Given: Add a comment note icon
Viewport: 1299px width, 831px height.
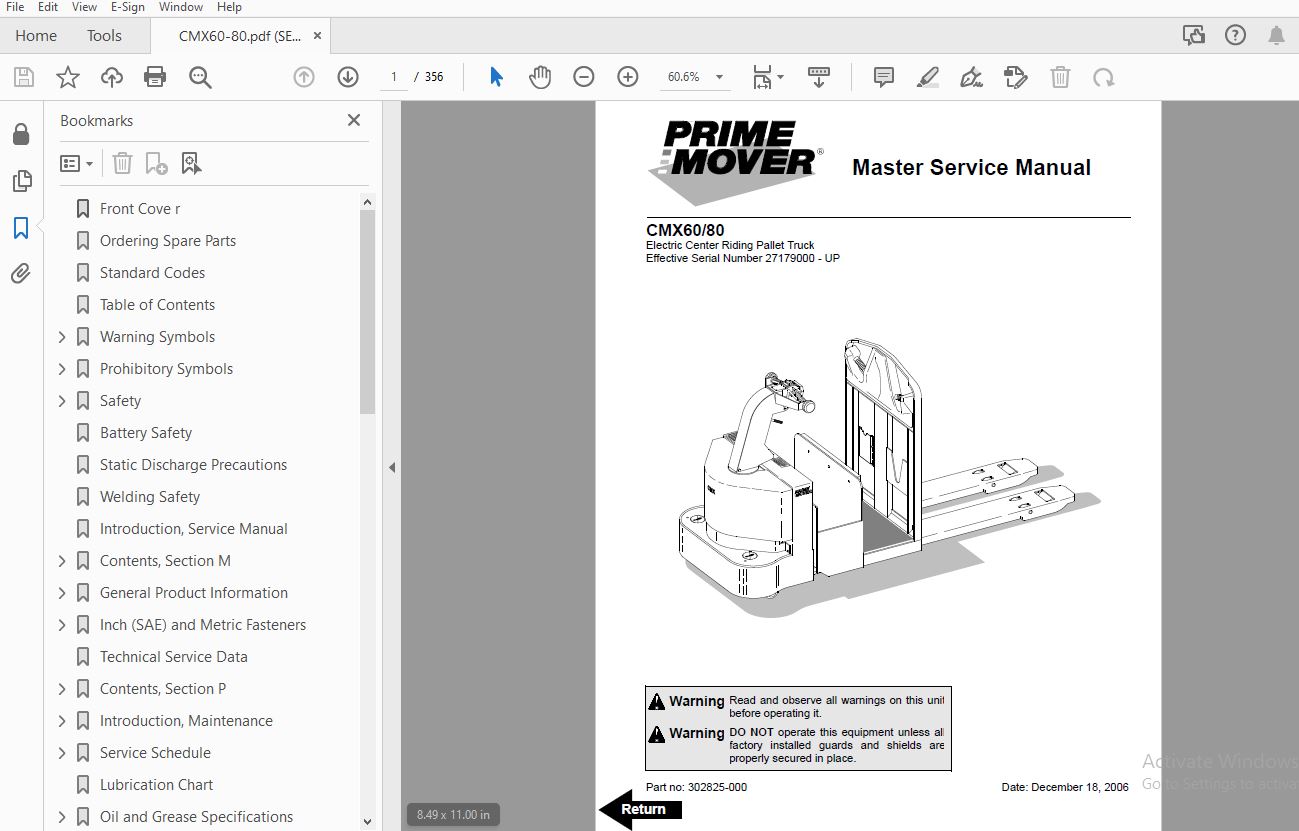Looking at the screenshot, I should click(x=884, y=77).
